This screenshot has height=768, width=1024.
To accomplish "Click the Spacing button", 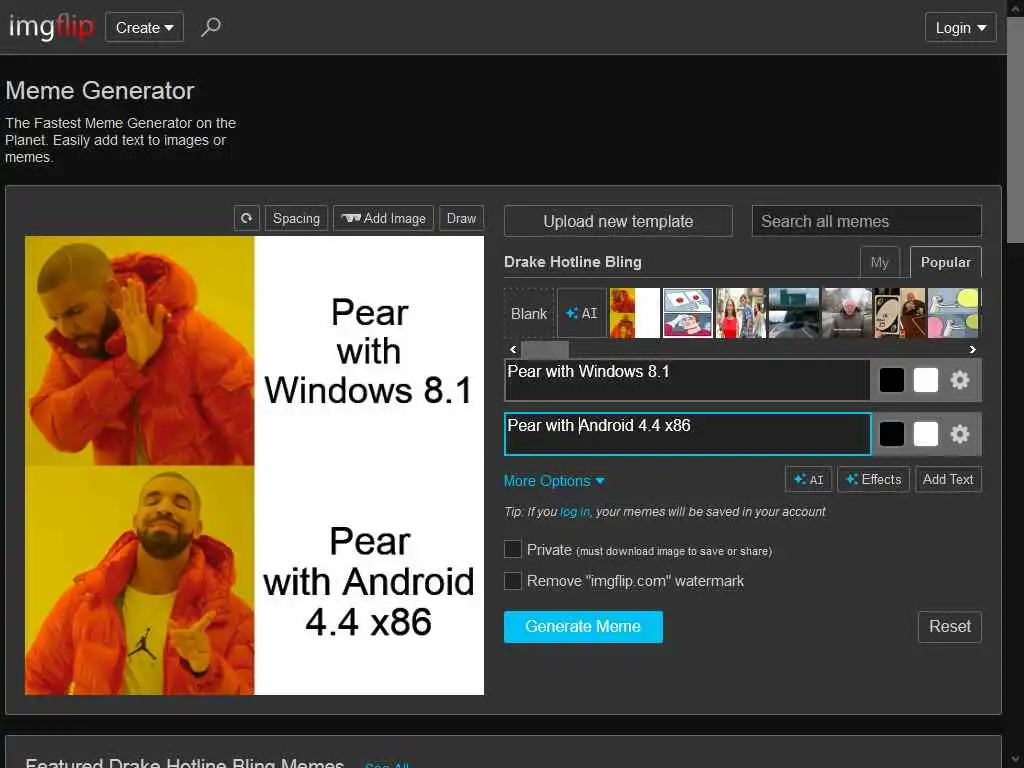I will coord(296,218).
